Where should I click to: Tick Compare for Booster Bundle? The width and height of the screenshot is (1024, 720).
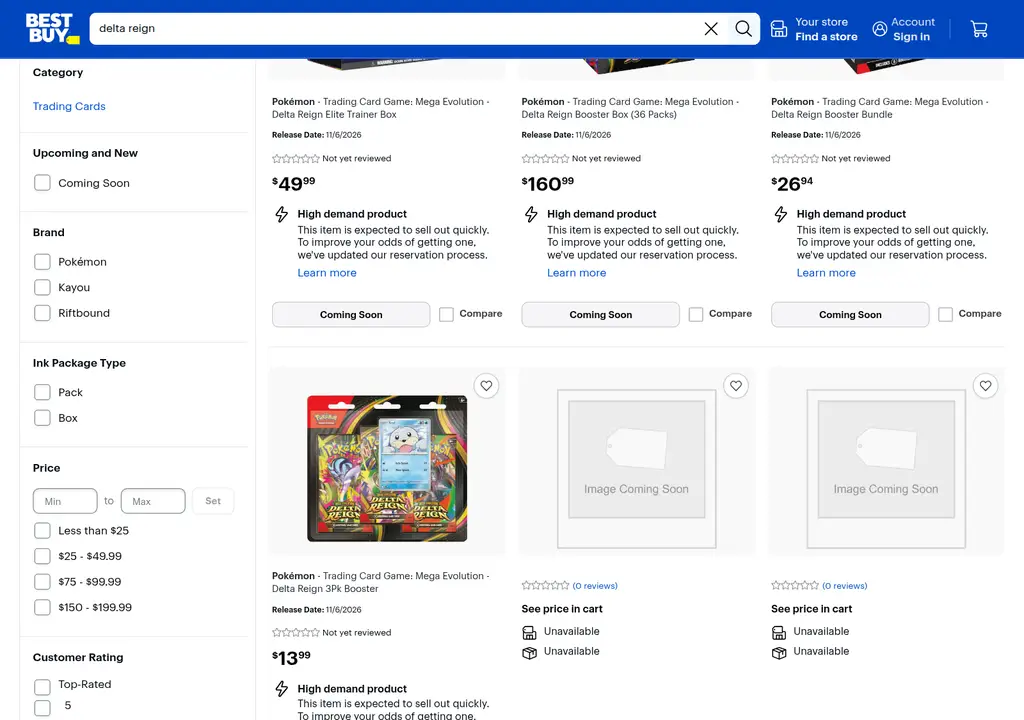pyautogui.click(x=945, y=315)
